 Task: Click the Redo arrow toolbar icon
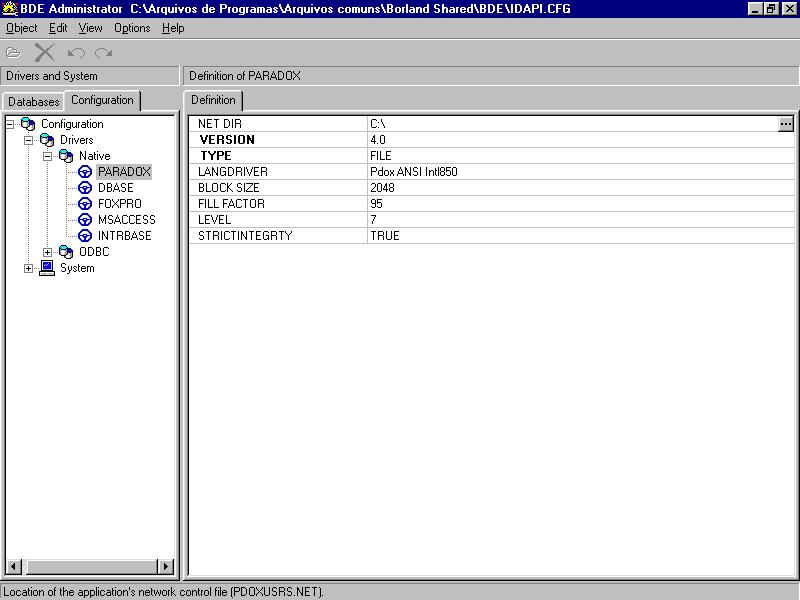point(103,52)
